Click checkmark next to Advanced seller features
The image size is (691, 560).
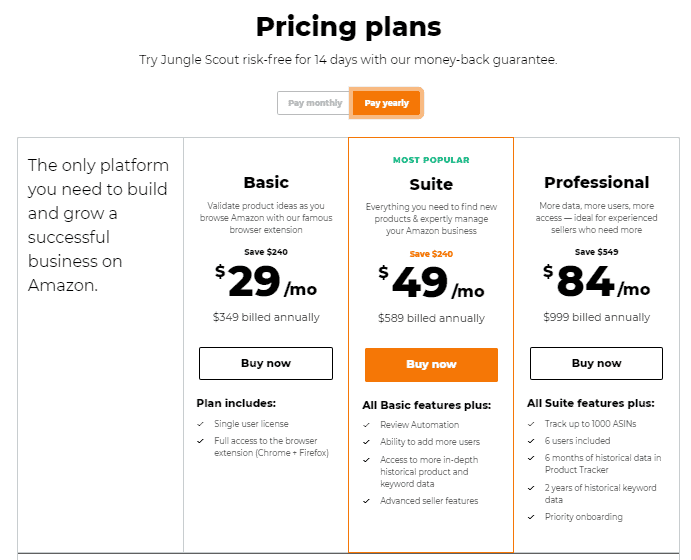366,501
